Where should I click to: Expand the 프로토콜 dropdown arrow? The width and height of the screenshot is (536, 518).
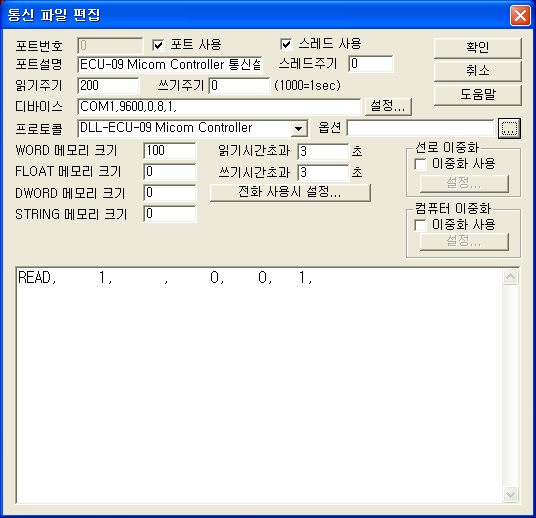[299, 129]
